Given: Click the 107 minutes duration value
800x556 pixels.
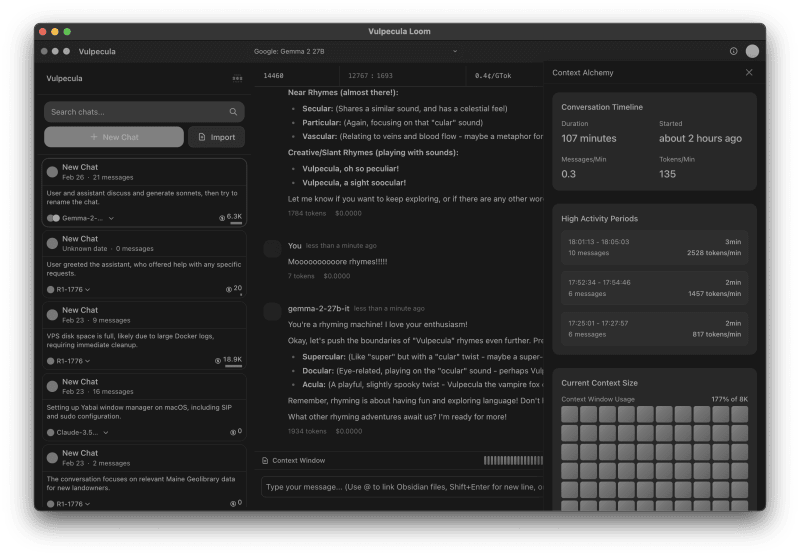Looking at the screenshot, I should coord(589,138).
